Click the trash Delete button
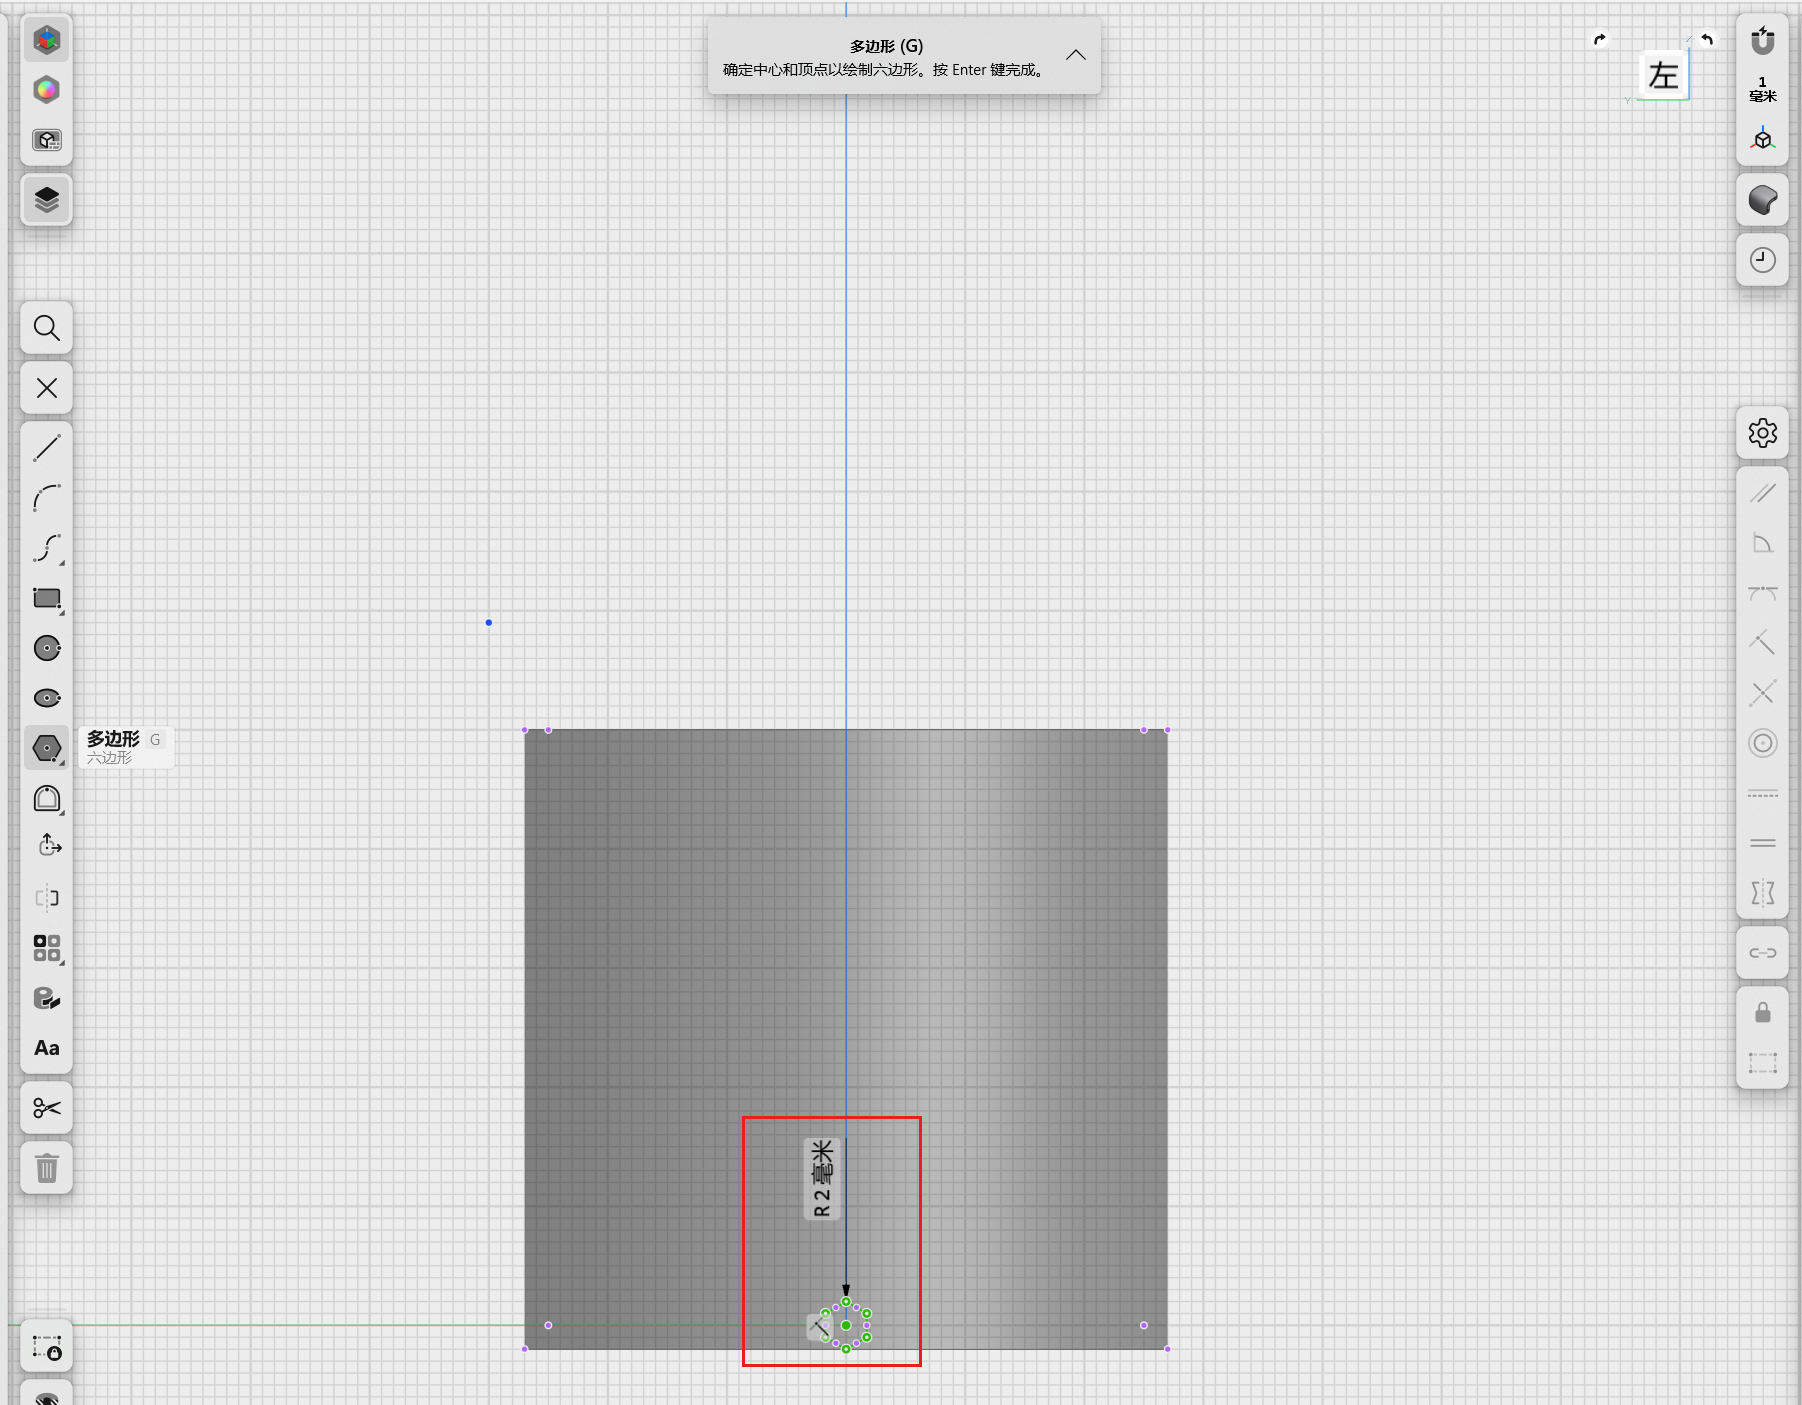 [x=47, y=1168]
